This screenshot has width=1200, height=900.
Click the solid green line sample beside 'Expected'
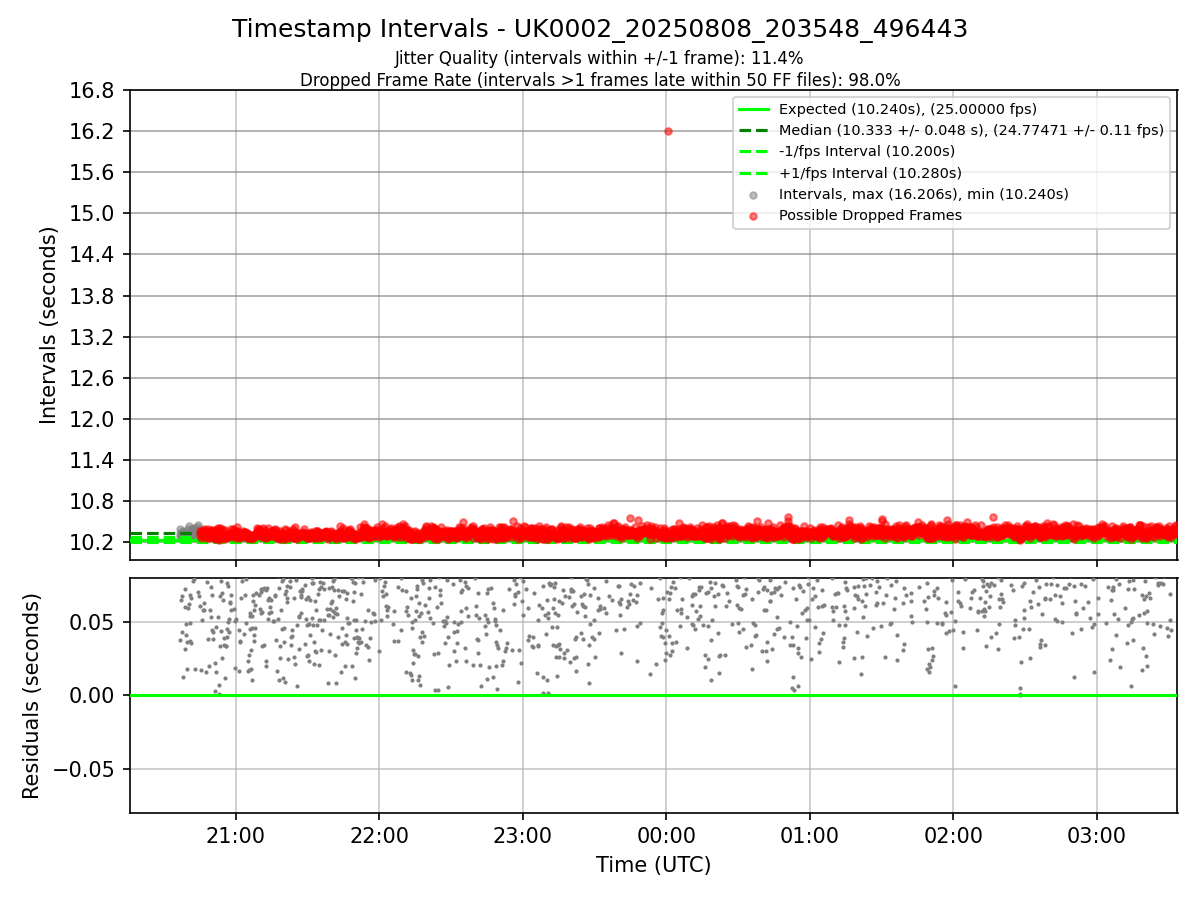click(753, 110)
